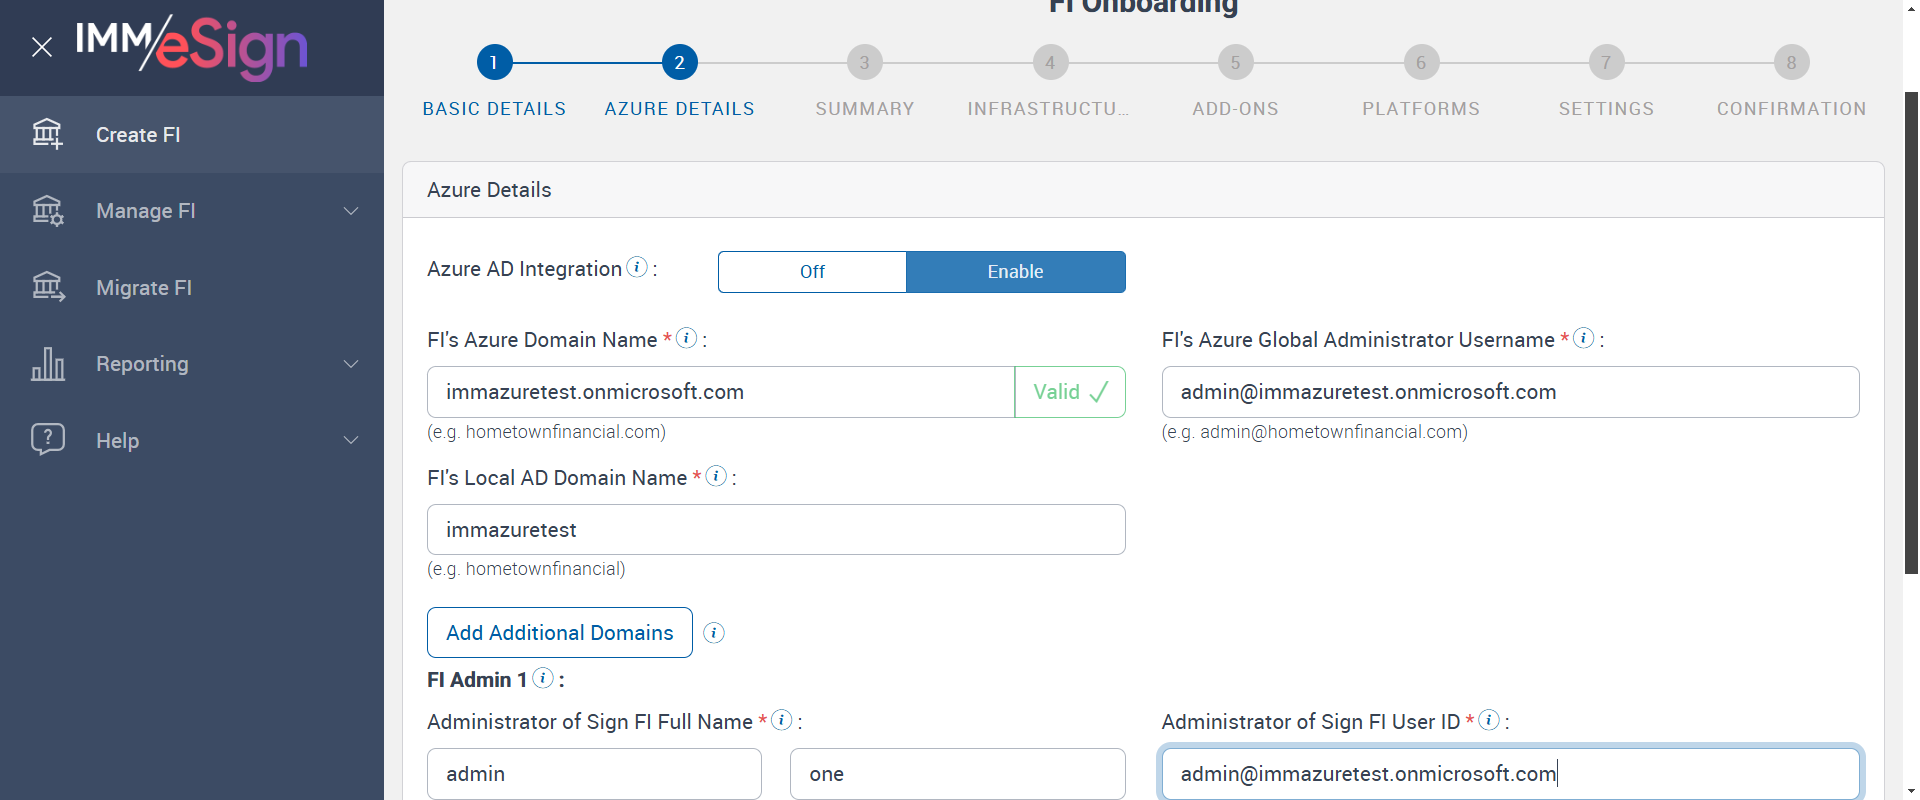This screenshot has width=1920, height=800.
Task: Click the Create FI bank icon
Action: tap(47, 134)
